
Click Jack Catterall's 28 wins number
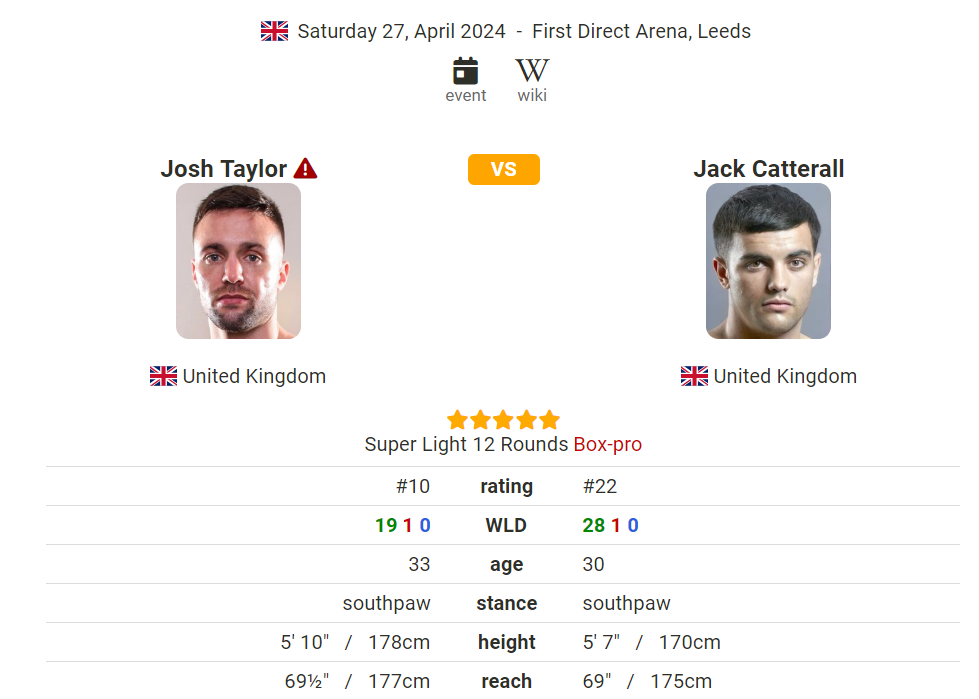[594, 525]
